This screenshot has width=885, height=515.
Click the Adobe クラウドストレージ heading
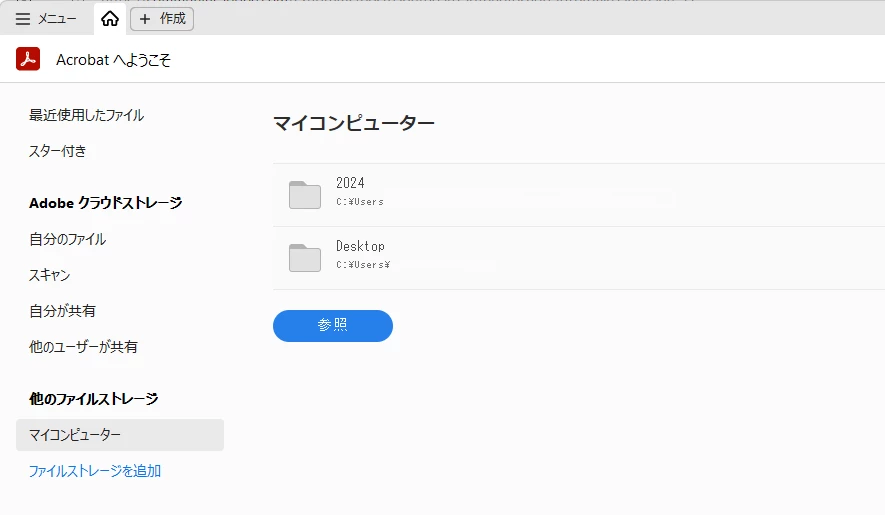coord(106,203)
